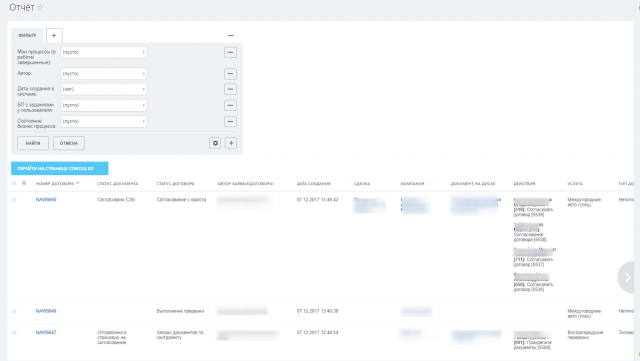Open the Дата создания в системе dropdown
Image resolution: width=640 pixels, height=361 pixels.
point(104,89)
